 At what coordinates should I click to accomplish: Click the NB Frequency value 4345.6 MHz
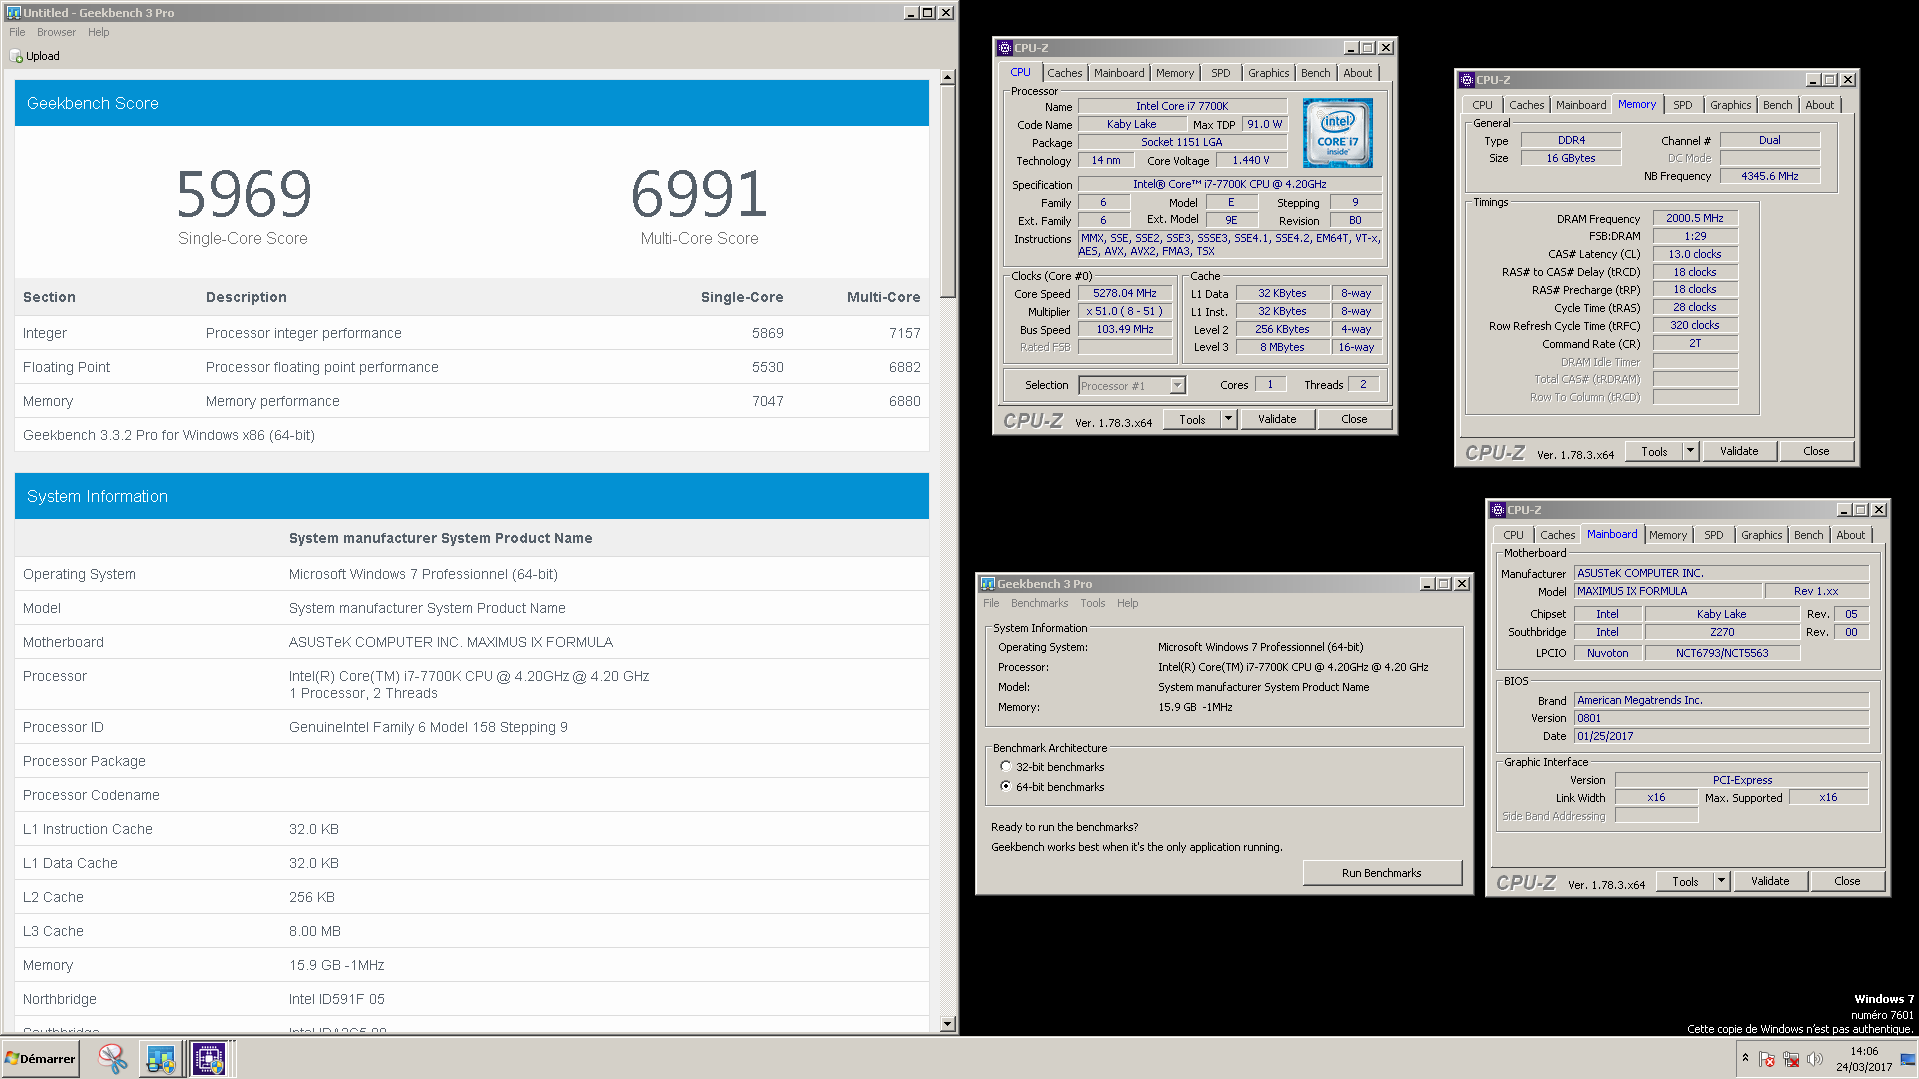[1770, 176]
